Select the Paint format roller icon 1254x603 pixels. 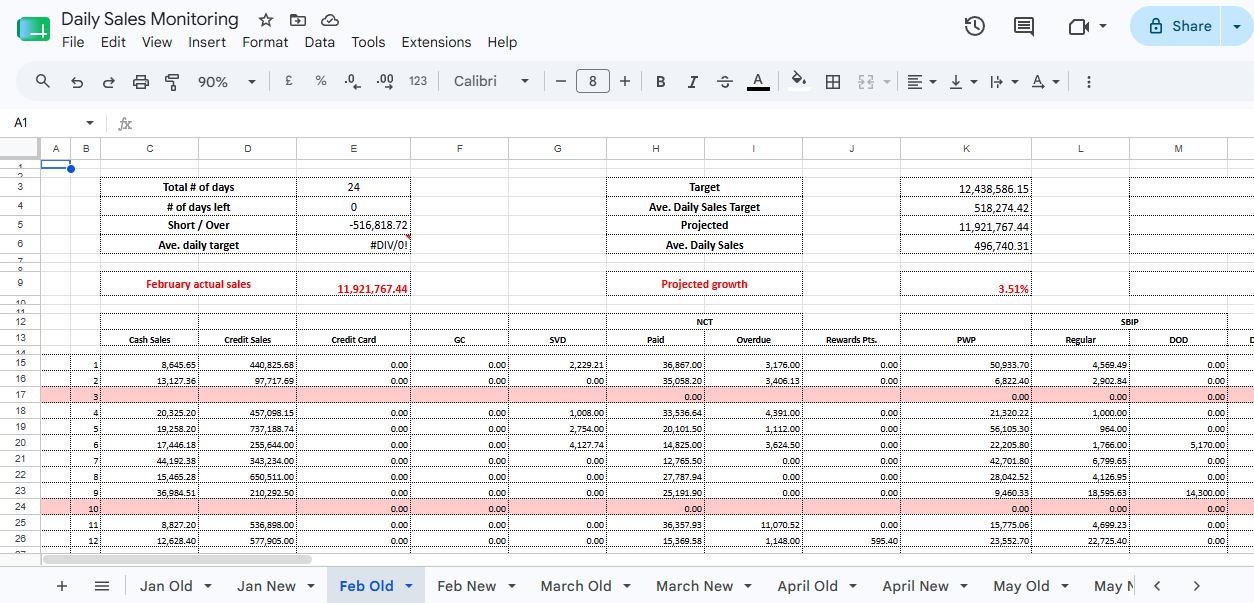tap(172, 82)
